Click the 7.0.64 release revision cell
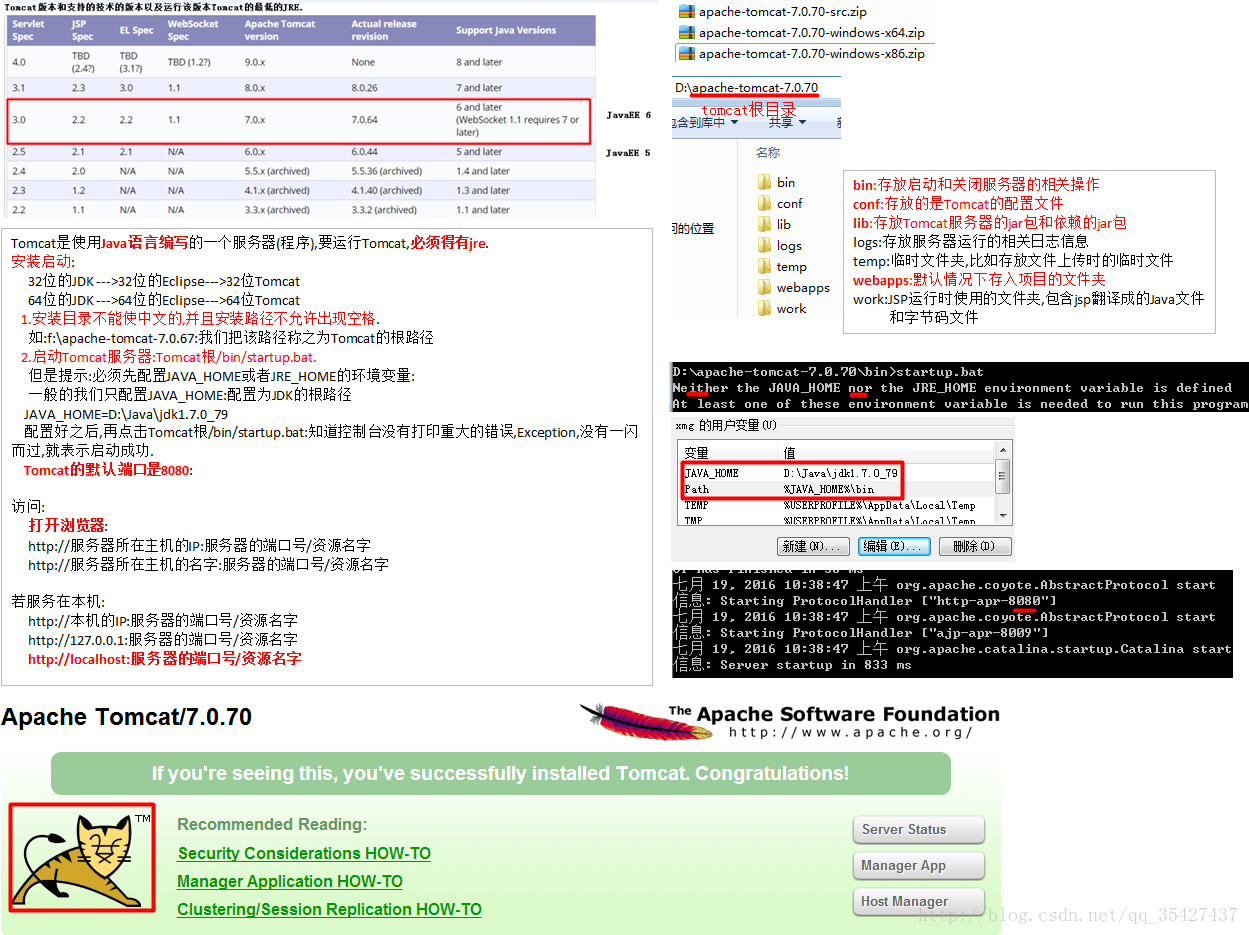The width and height of the screenshot is (1249, 935). tap(365, 120)
